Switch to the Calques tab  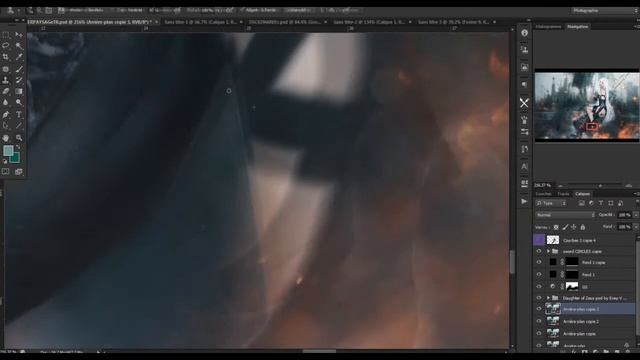[582, 194]
